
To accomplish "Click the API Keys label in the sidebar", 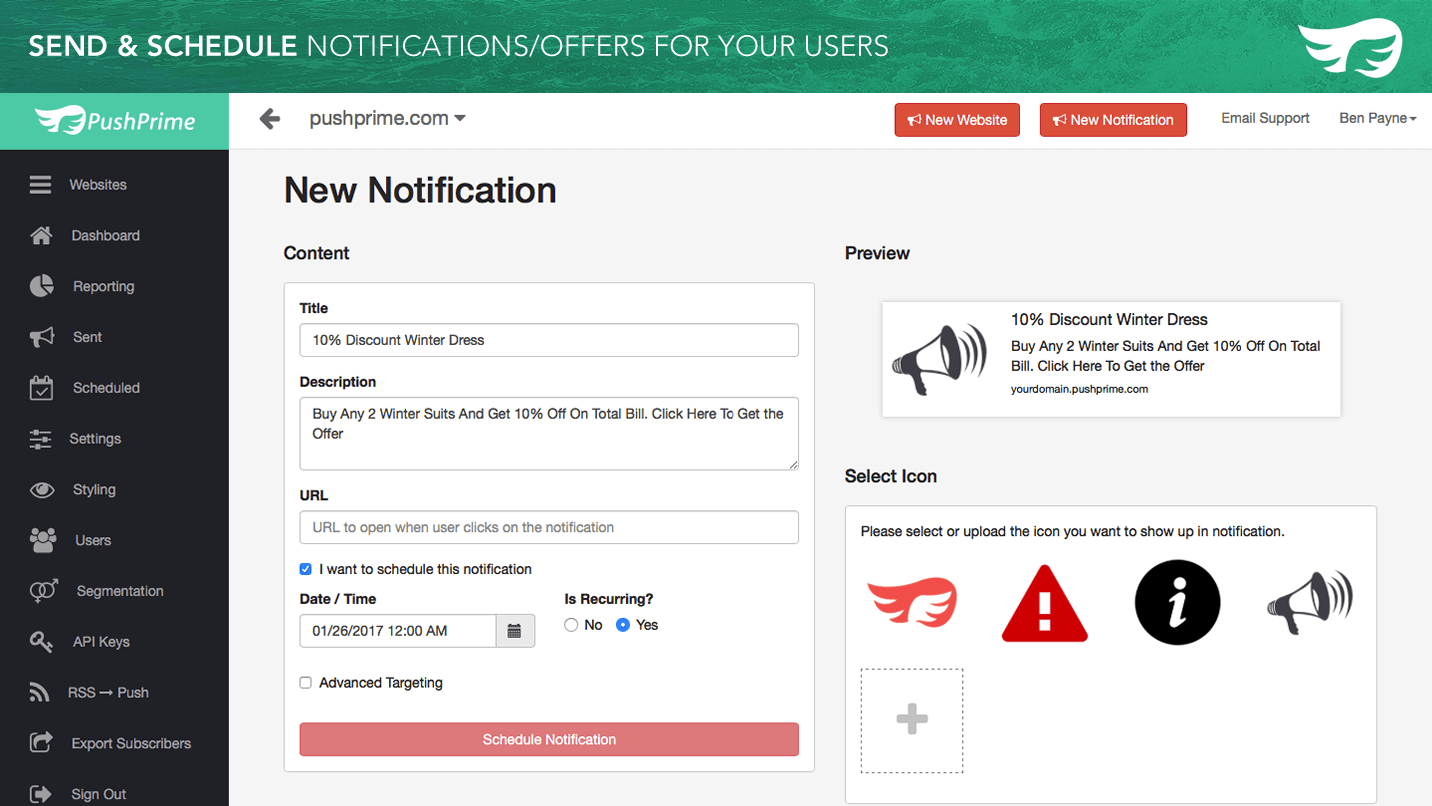I will click(x=101, y=642).
